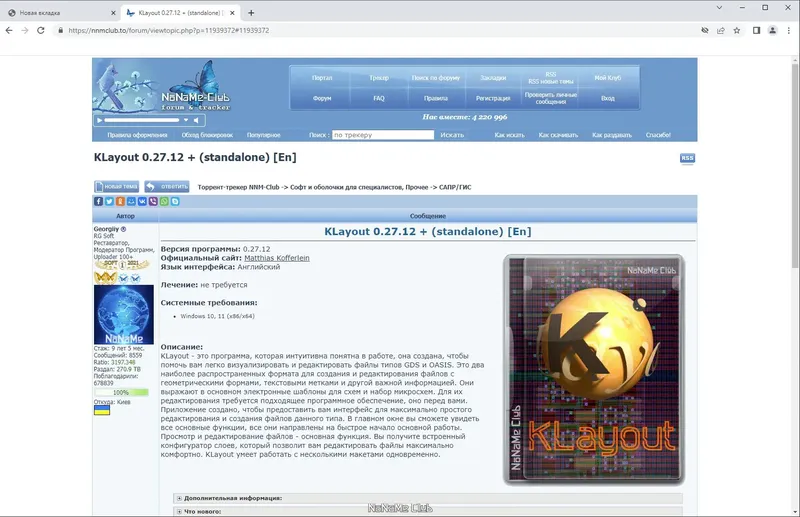Open Обход блокировок link
Screen dimensions: 800x517
click(207, 135)
